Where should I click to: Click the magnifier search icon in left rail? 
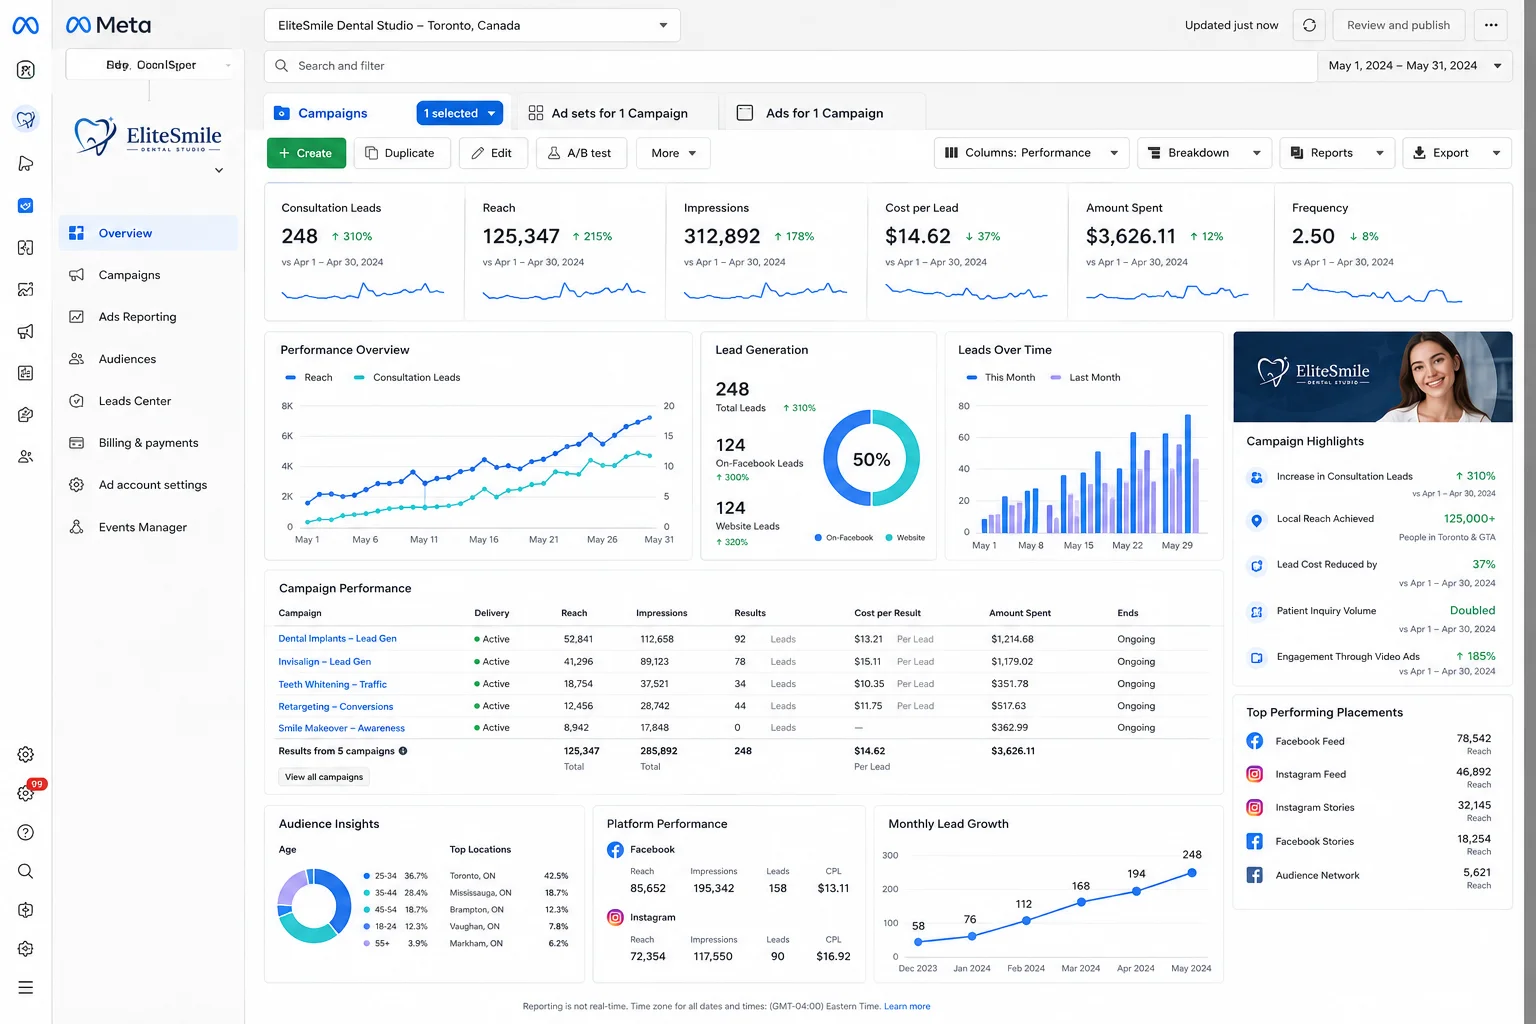26,871
